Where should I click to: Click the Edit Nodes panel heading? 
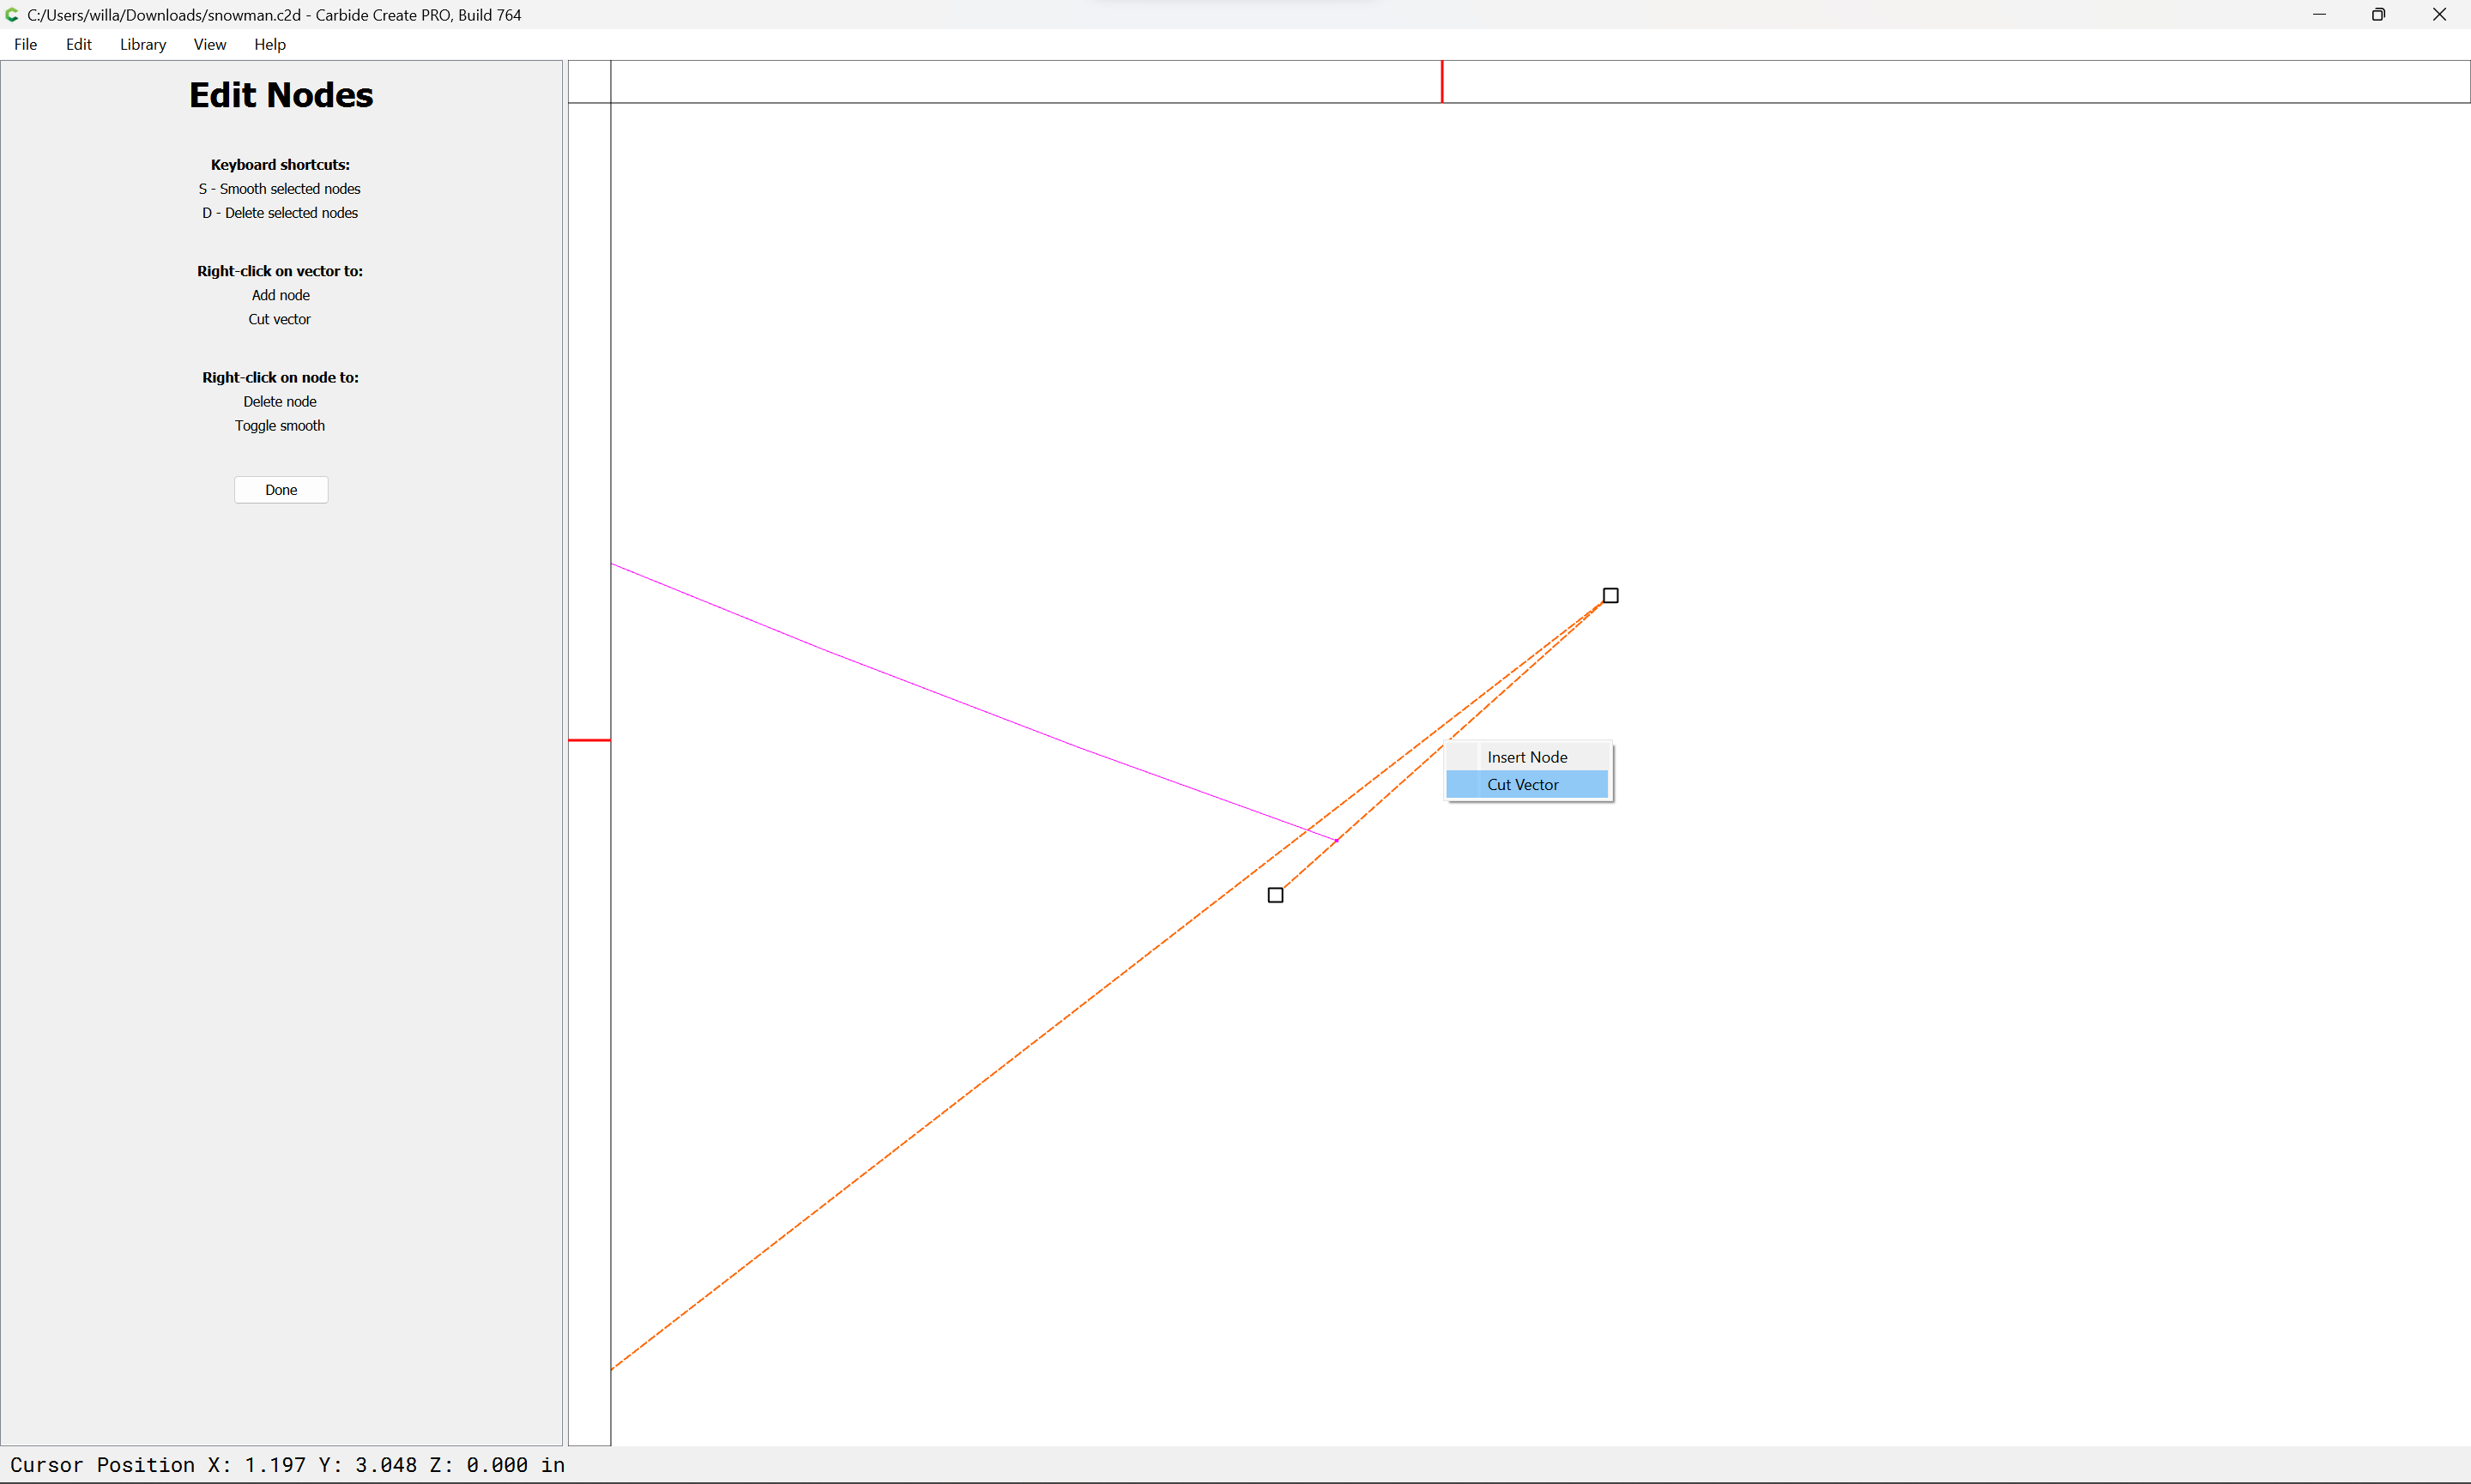281,95
